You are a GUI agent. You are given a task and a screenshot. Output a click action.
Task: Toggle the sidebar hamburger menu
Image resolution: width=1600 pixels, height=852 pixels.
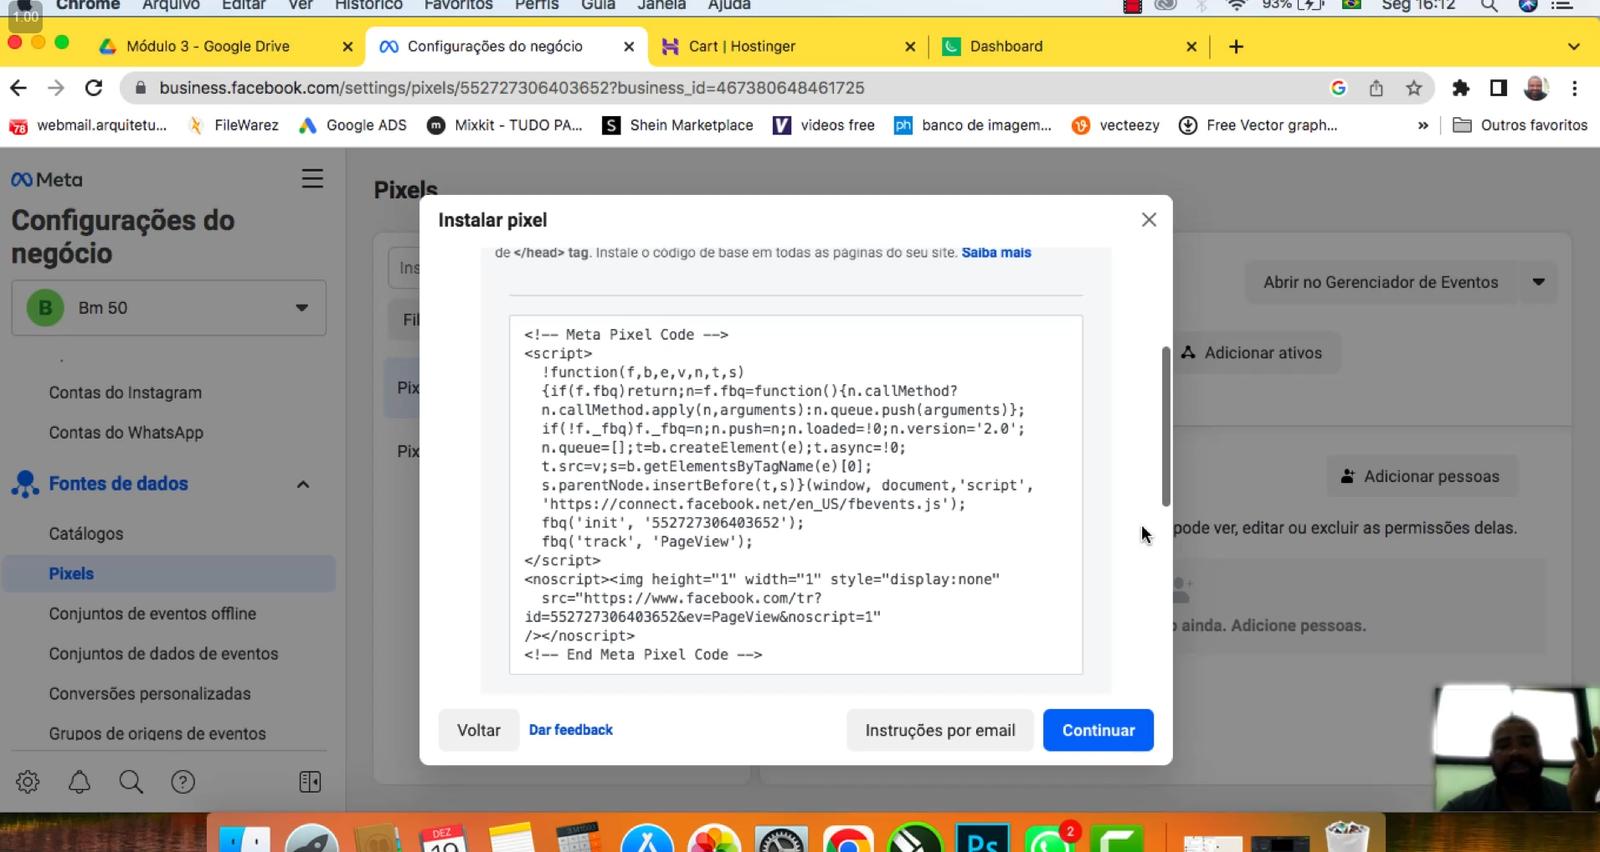(x=312, y=179)
